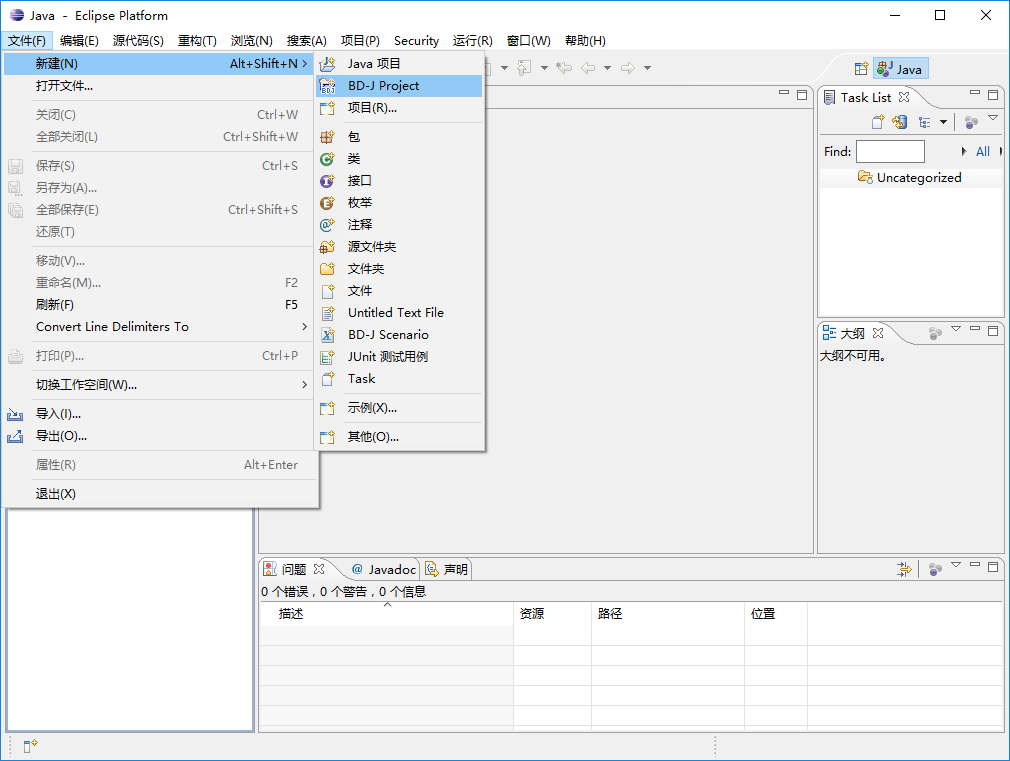Open the Forward history dropdown arrow

[x=647, y=68]
